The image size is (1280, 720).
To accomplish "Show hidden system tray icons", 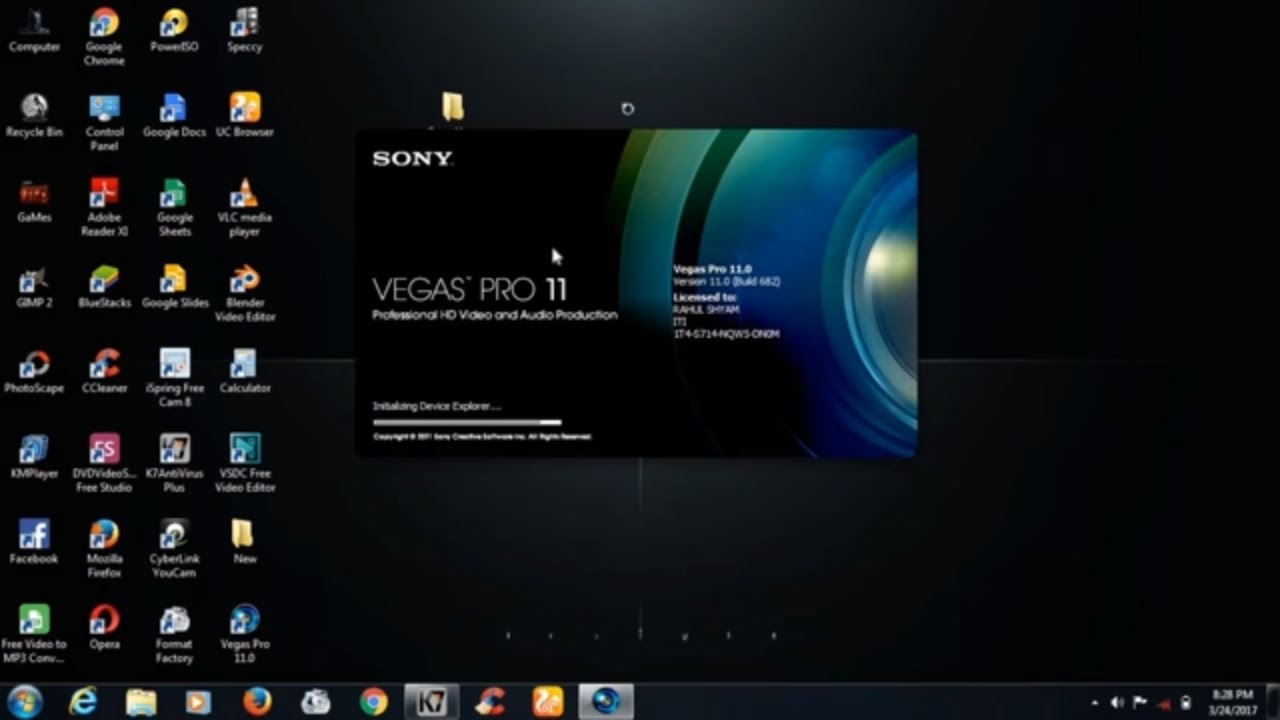I will click(x=1095, y=703).
